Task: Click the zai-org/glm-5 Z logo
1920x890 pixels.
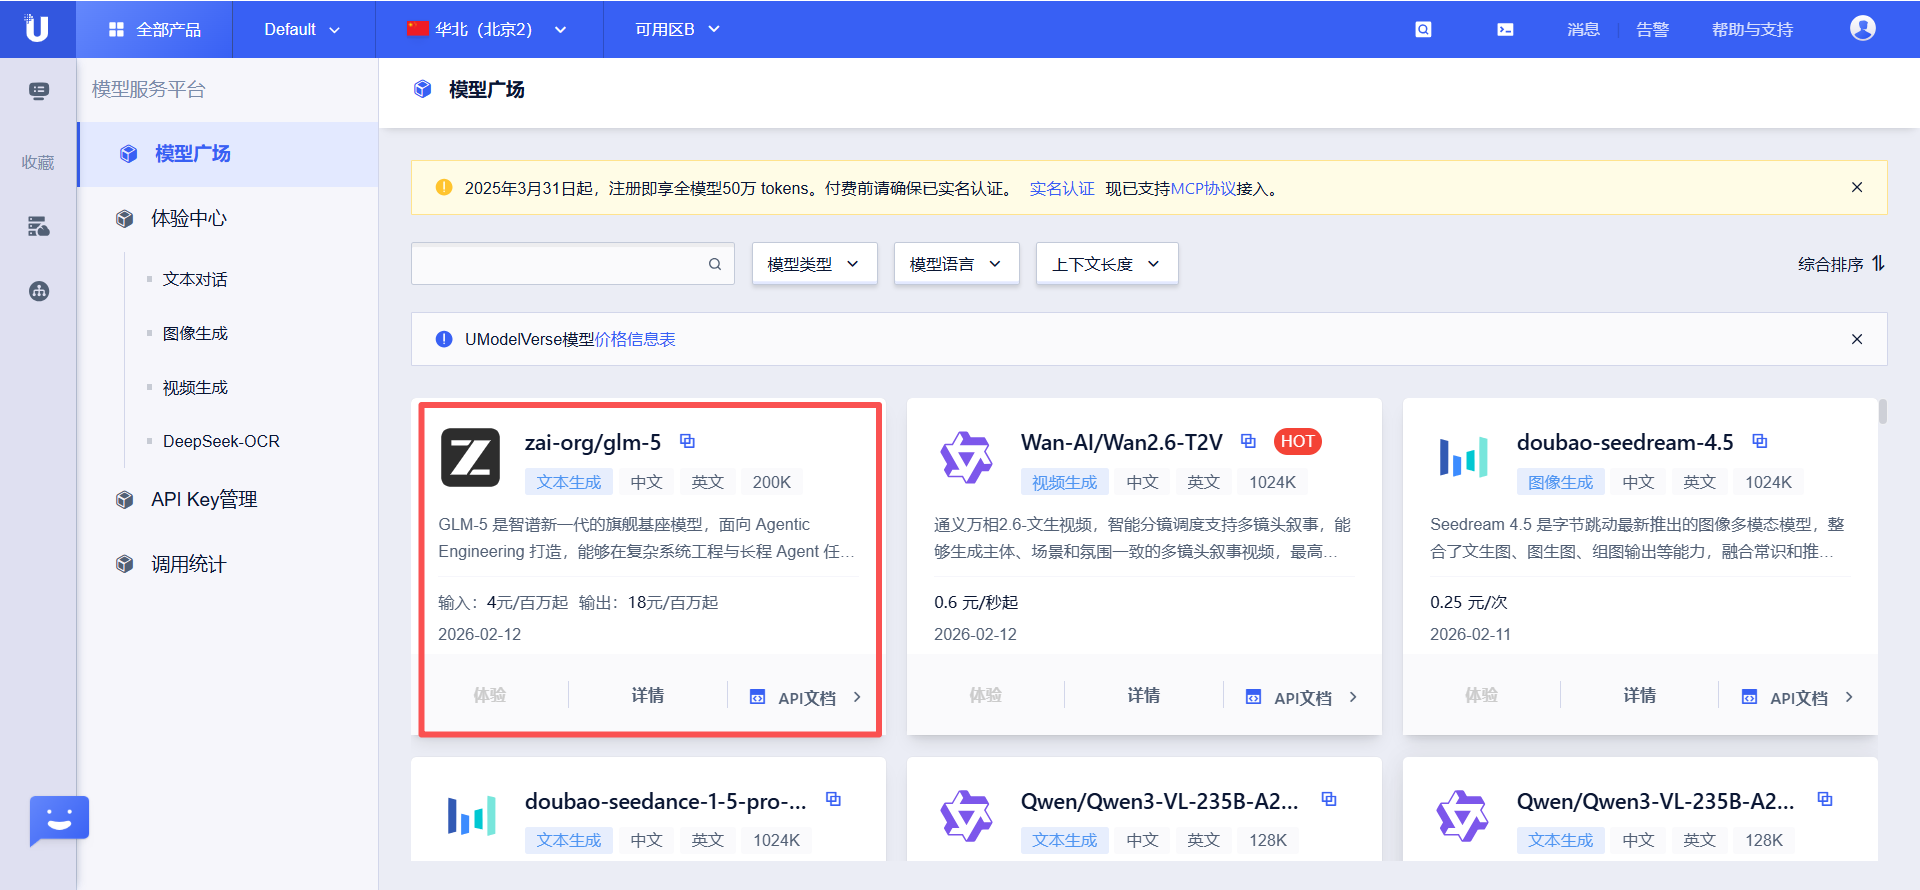Action: click(x=470, y=458)
